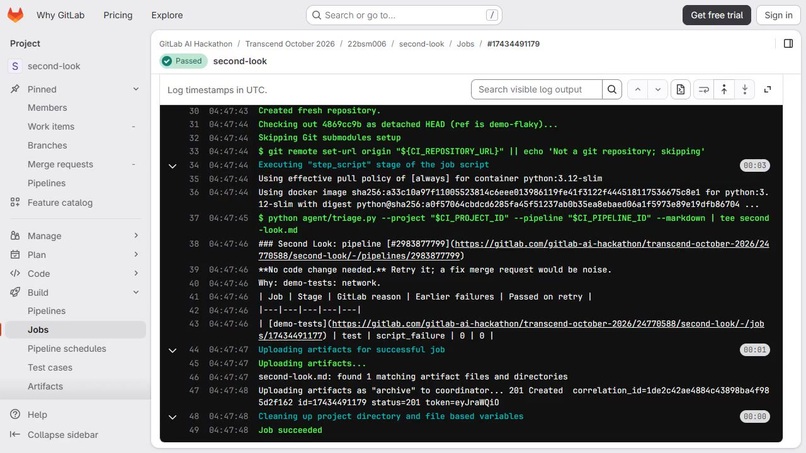Collapse the Build section chevron
The width and height of the screenshot is (806, 453).
[x=136, y=292]
